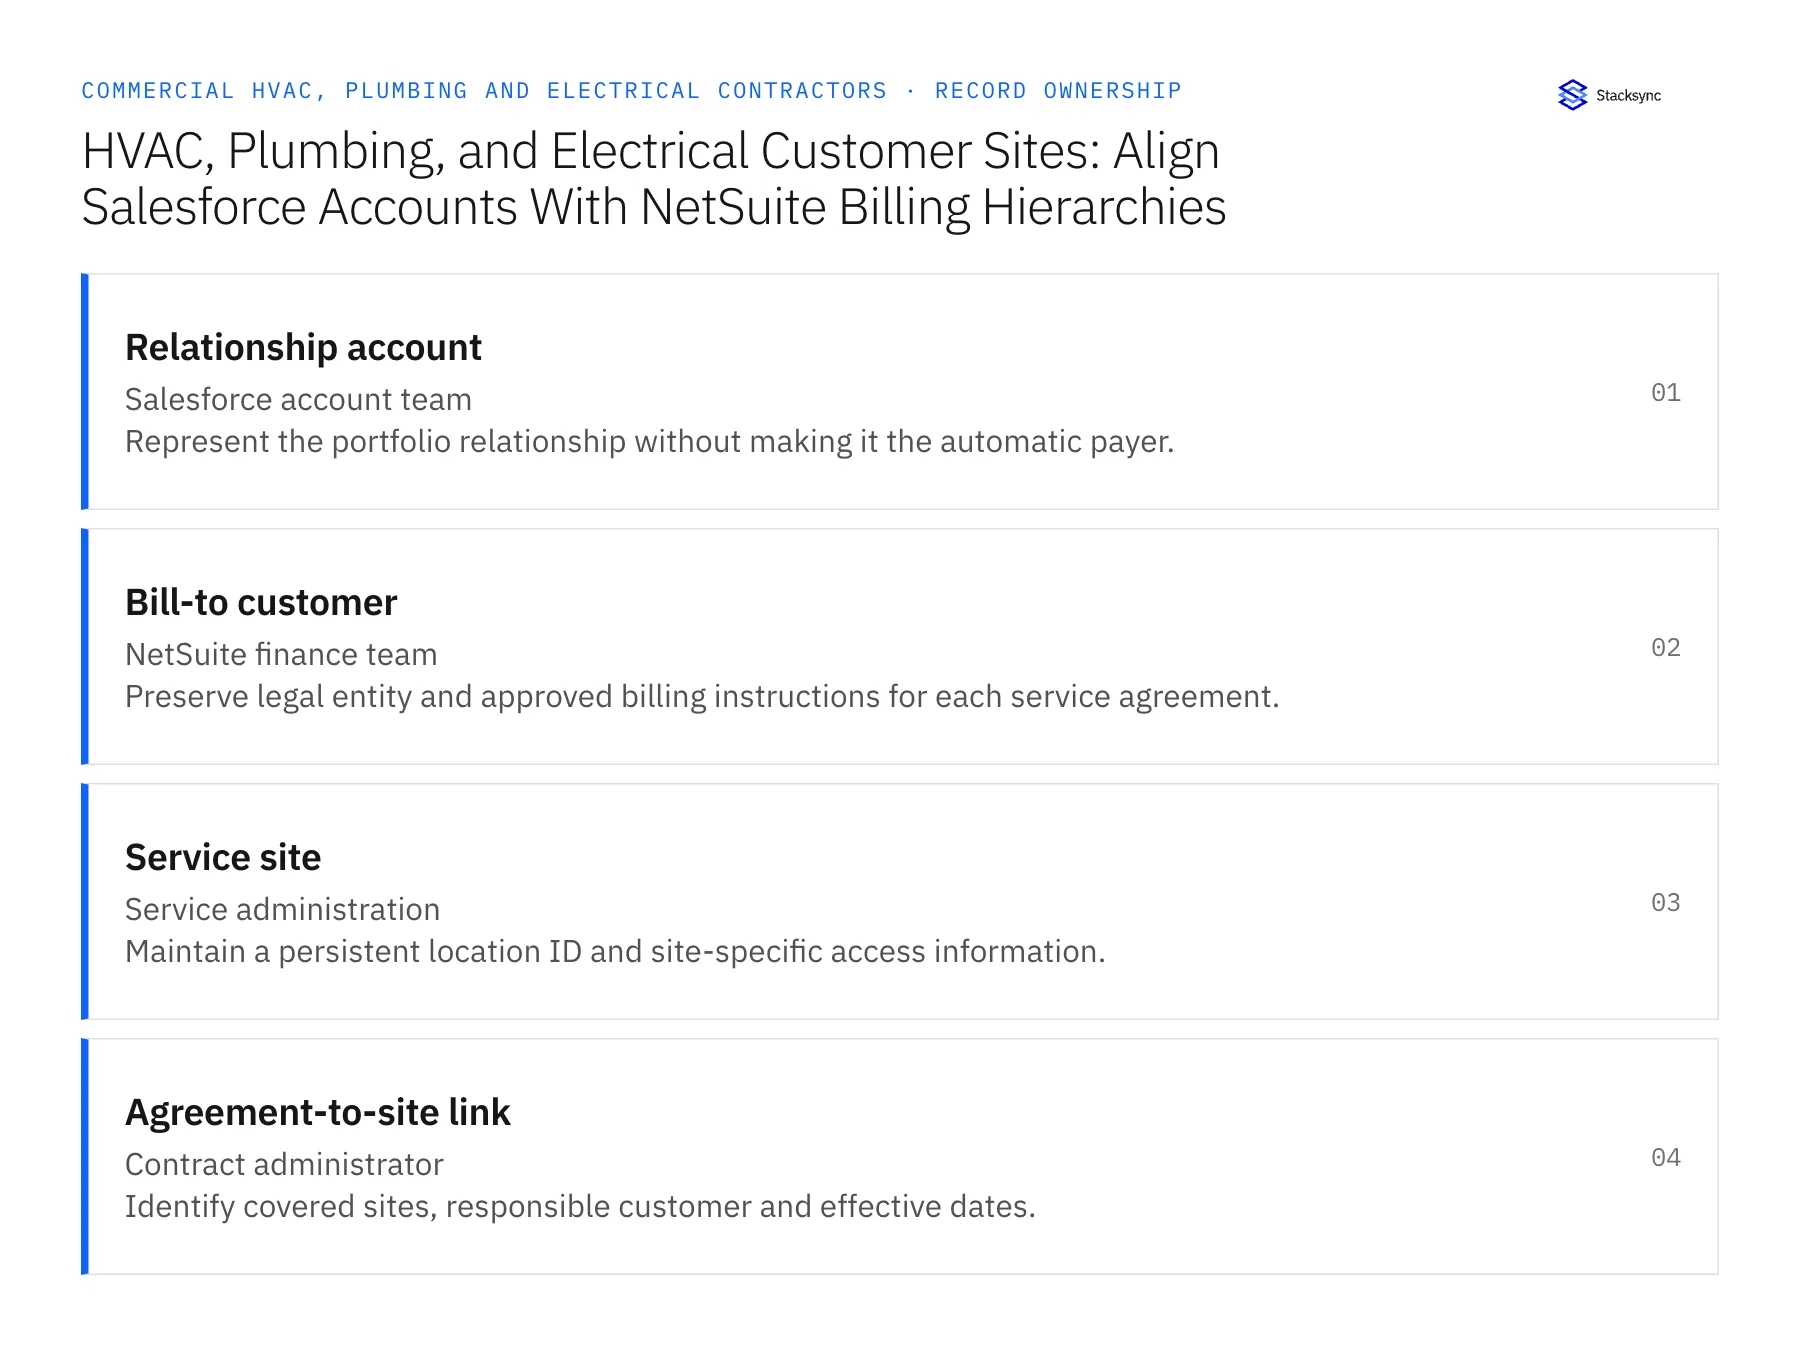Select text 'Maintain a persistent location ID and site-specific access information.'
Screen dimensions: 1800x1350
[615, 952]
